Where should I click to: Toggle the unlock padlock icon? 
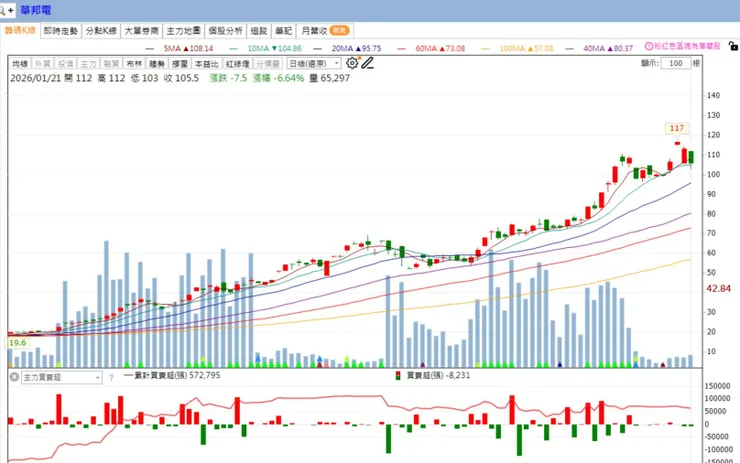[x=733, y=46]
